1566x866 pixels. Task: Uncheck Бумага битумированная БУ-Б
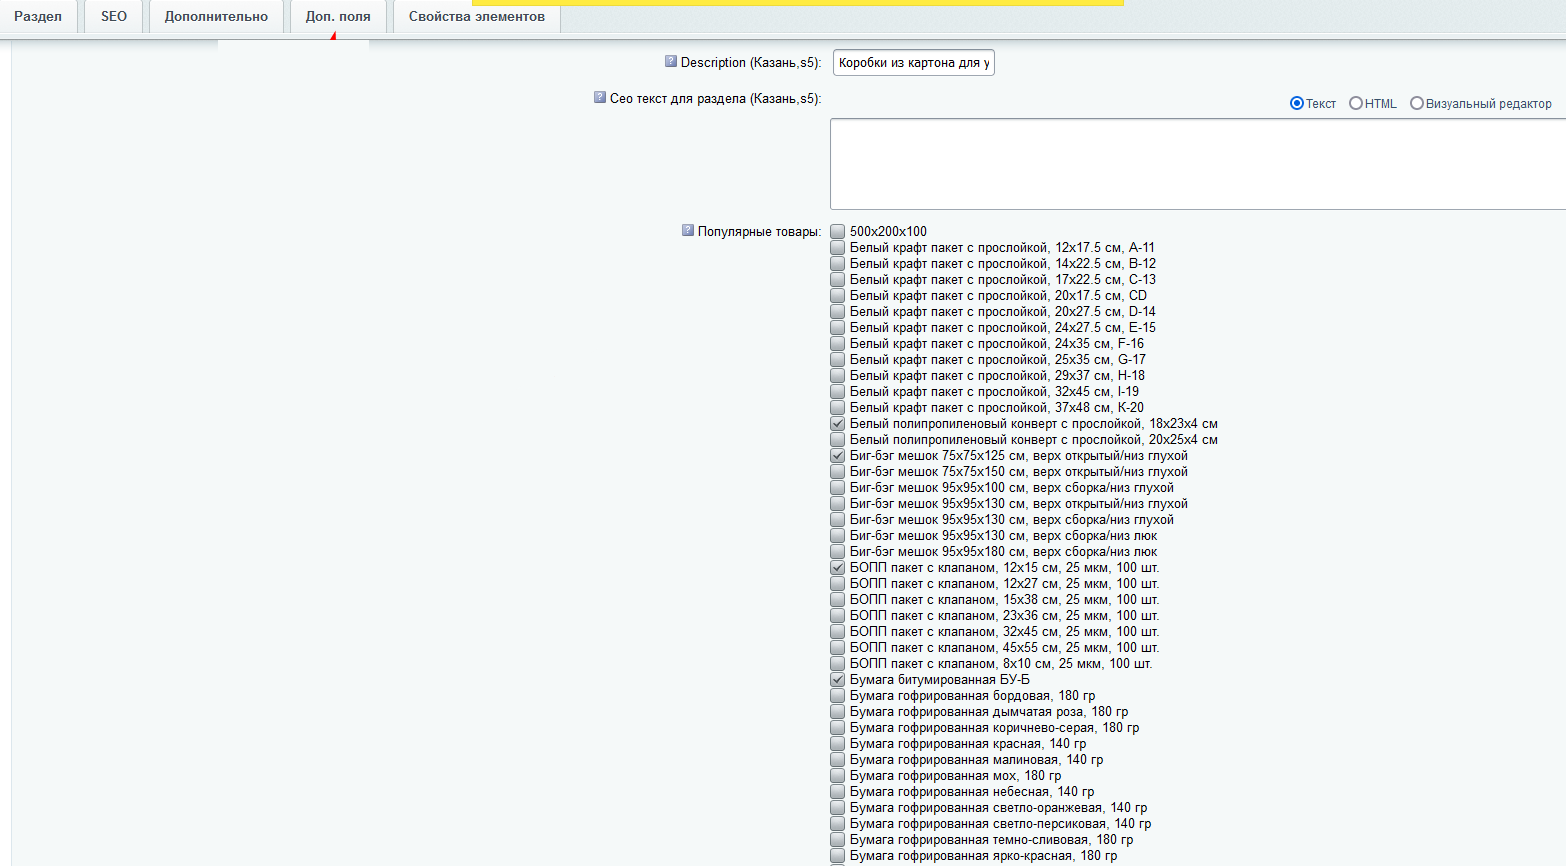(838, 680)
